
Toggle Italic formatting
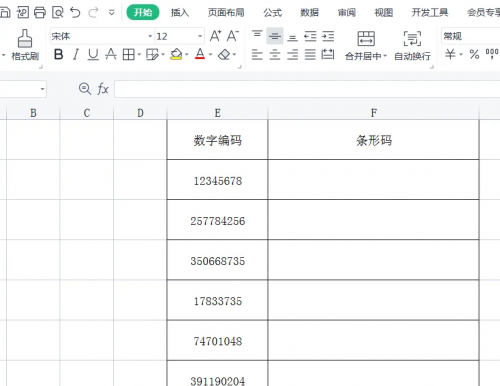coord(76,54)
